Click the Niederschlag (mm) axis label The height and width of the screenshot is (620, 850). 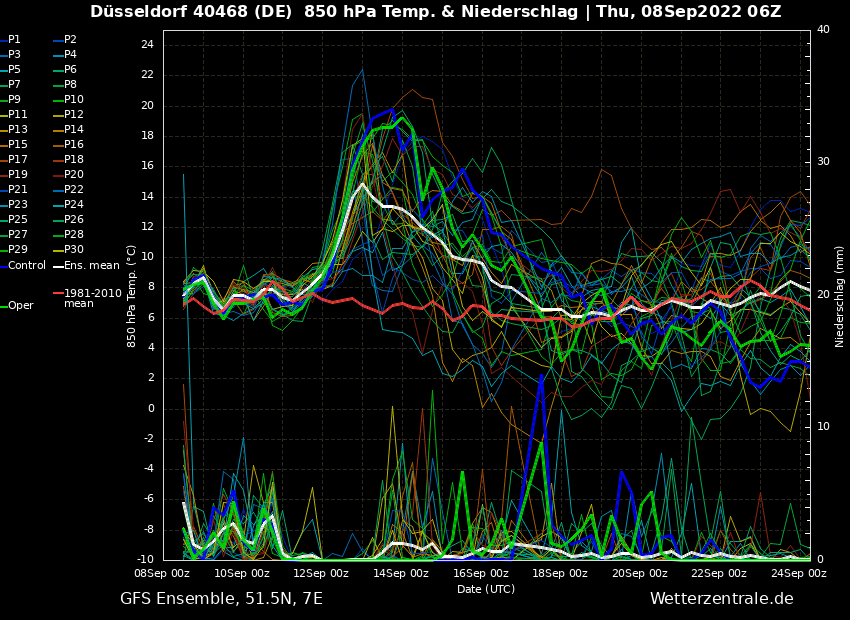point(840,296)
